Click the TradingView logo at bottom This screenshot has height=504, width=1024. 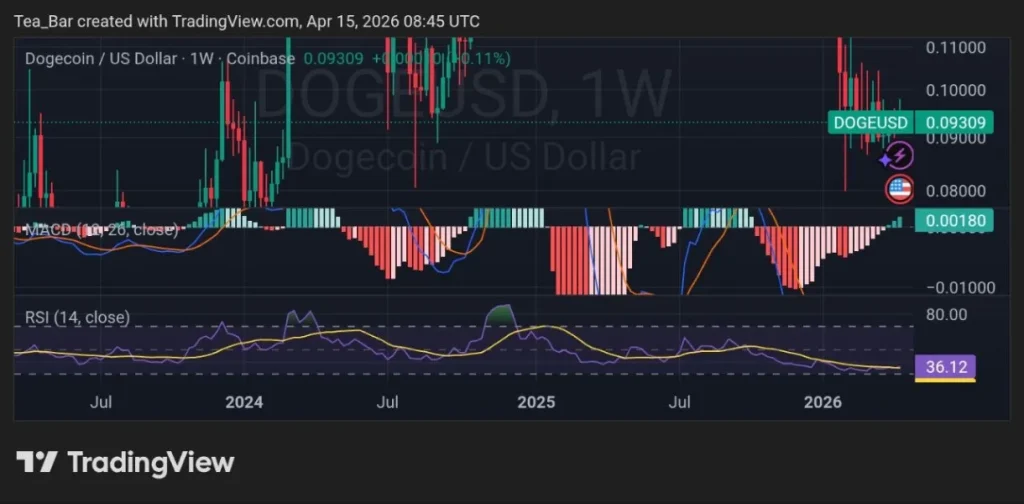tap(125, 462)
